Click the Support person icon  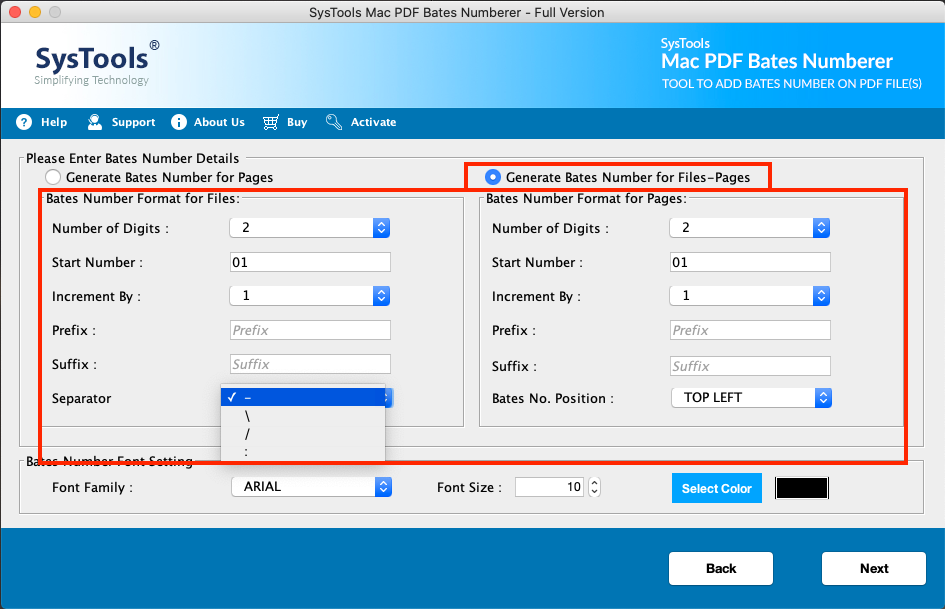tap(95, 122)
